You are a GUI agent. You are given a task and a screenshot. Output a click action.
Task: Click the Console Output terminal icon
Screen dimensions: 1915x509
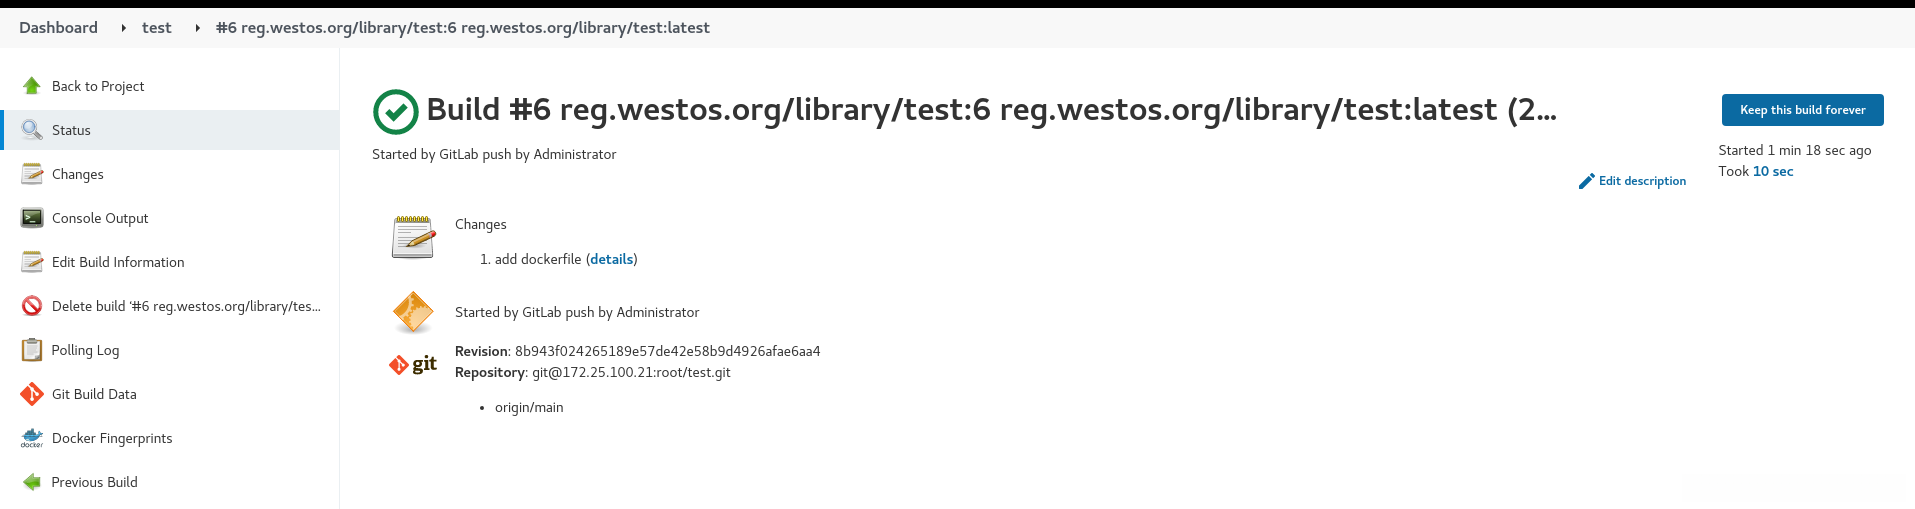32,218
